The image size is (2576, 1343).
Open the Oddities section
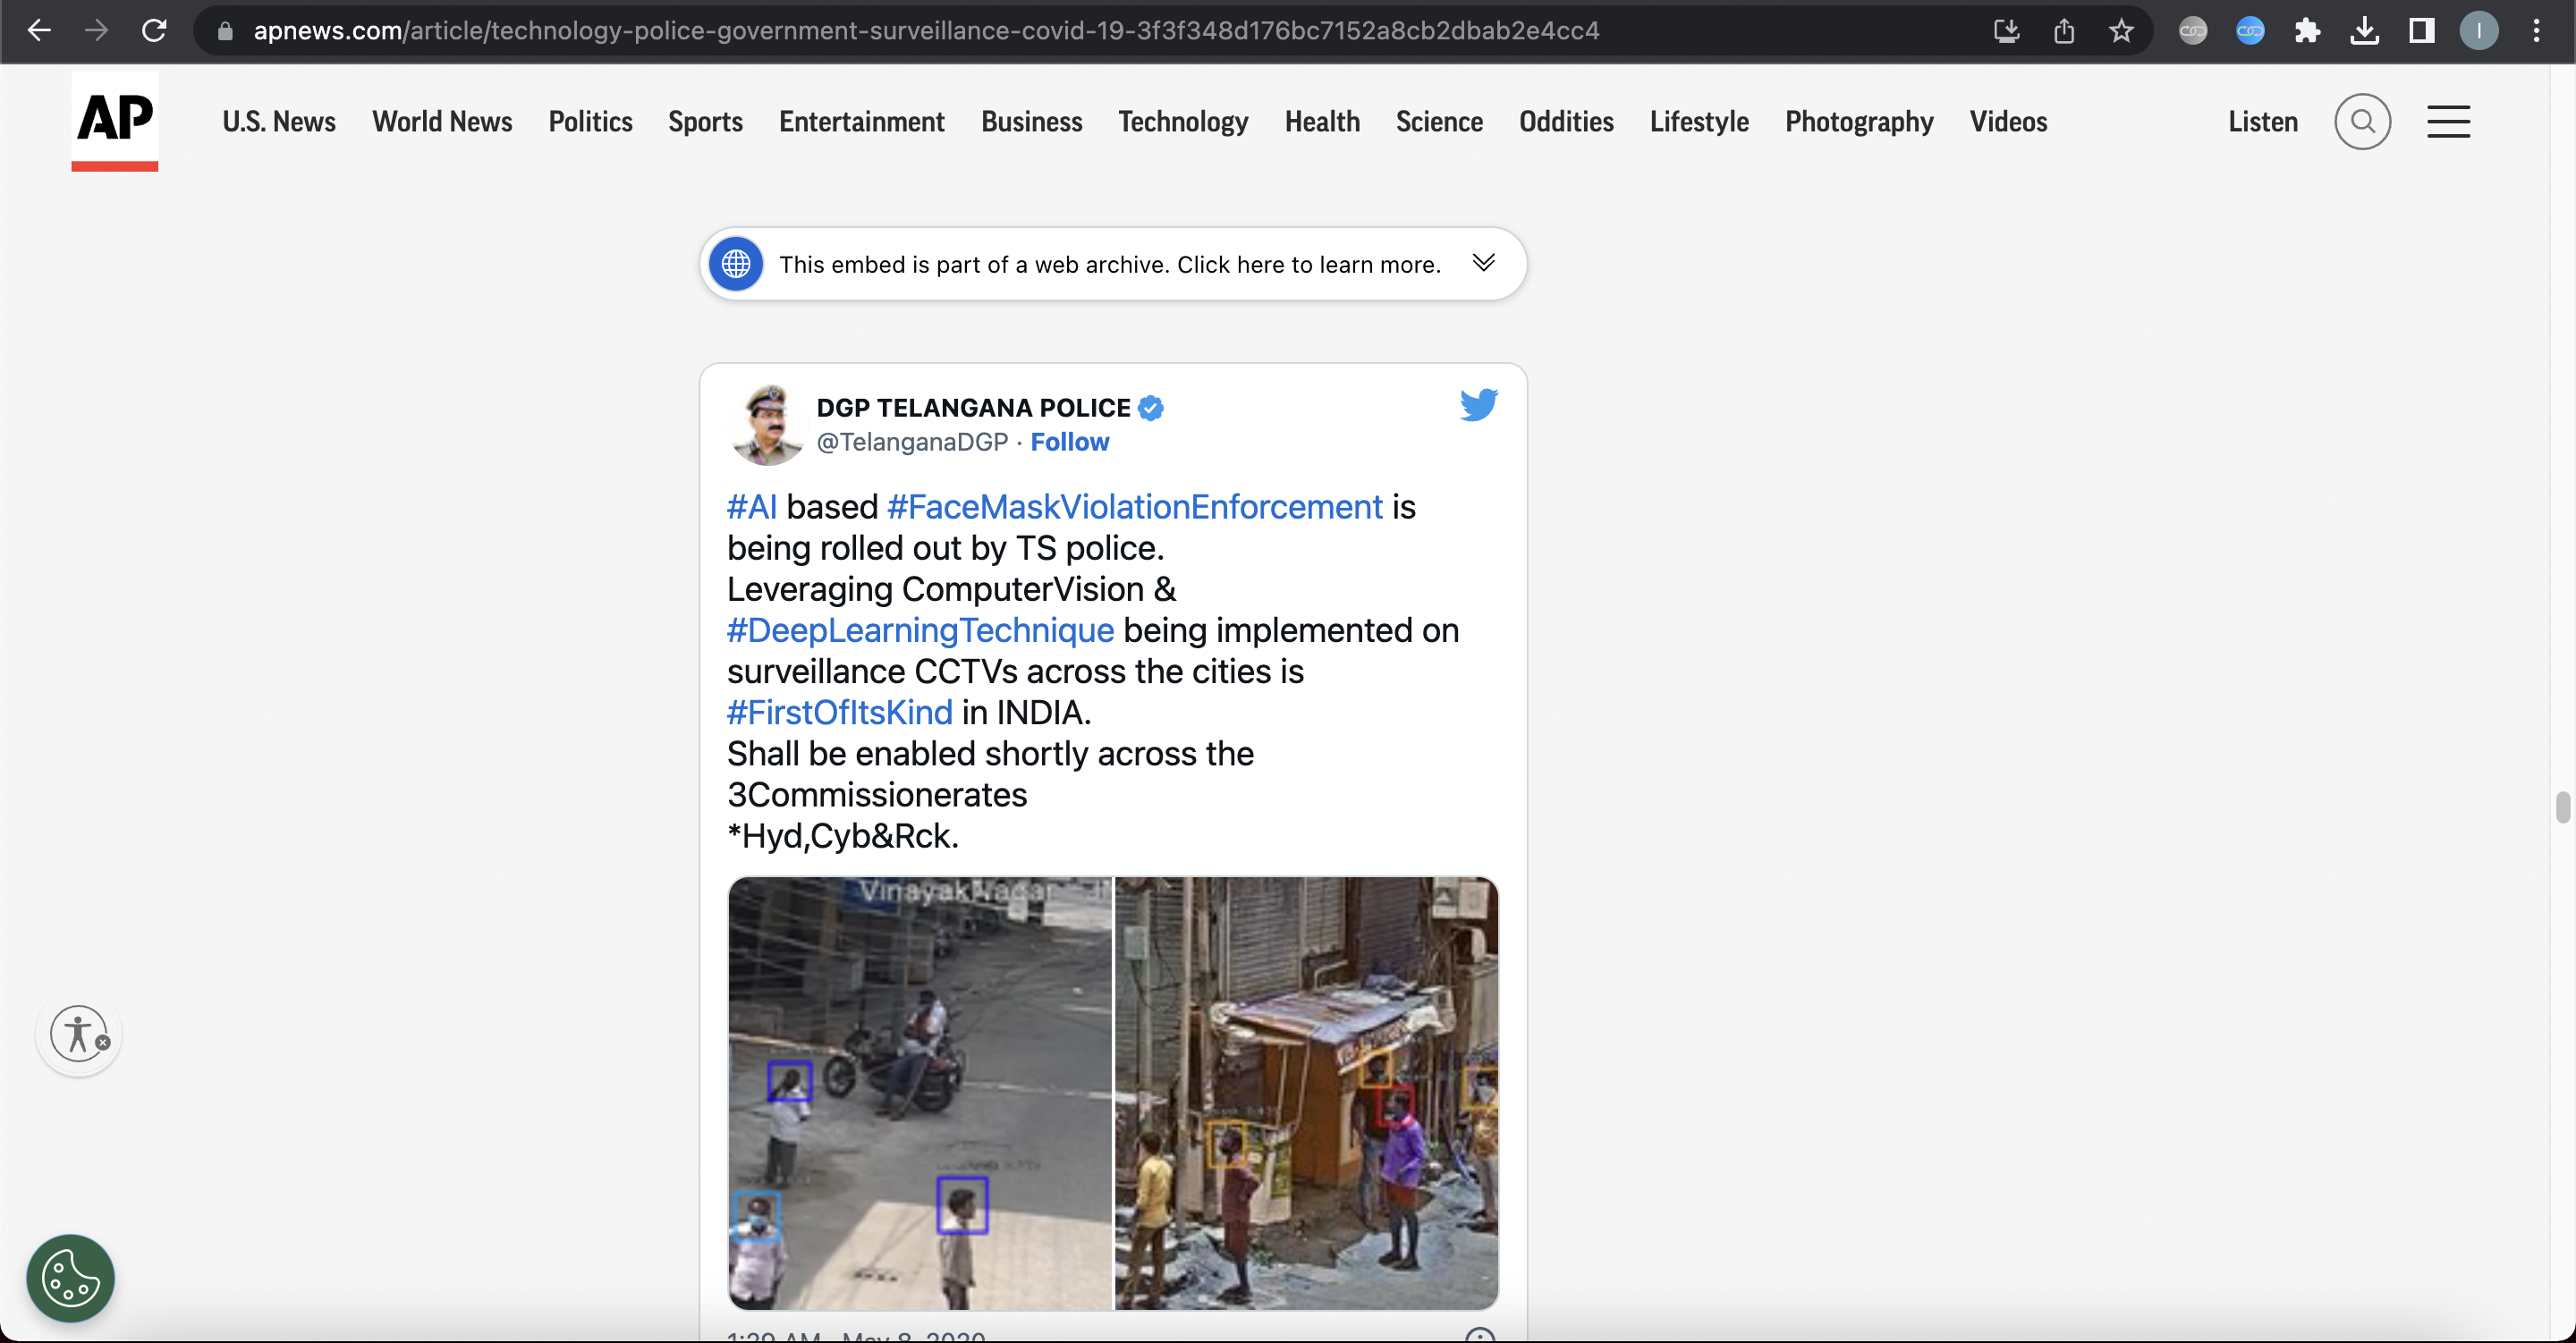(x=1566, y=122)
